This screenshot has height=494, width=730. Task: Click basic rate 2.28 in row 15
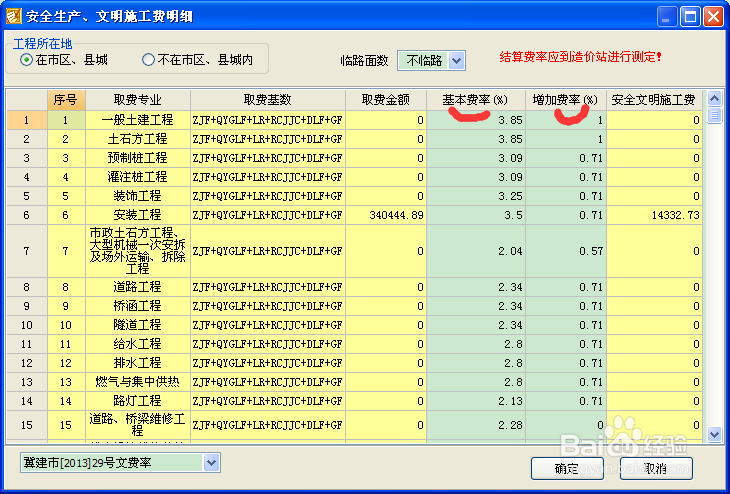click(x=476, y=425)
